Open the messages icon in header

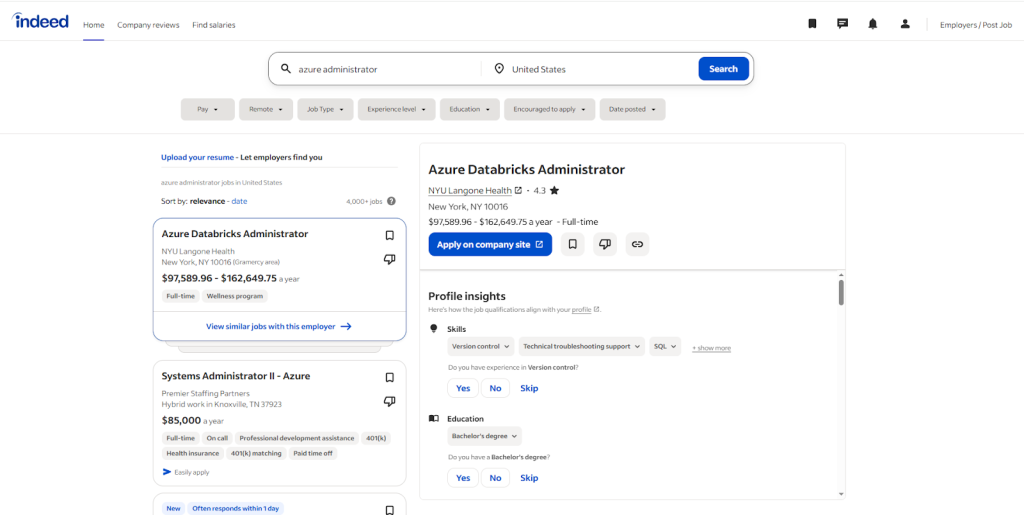pos(842,24)
